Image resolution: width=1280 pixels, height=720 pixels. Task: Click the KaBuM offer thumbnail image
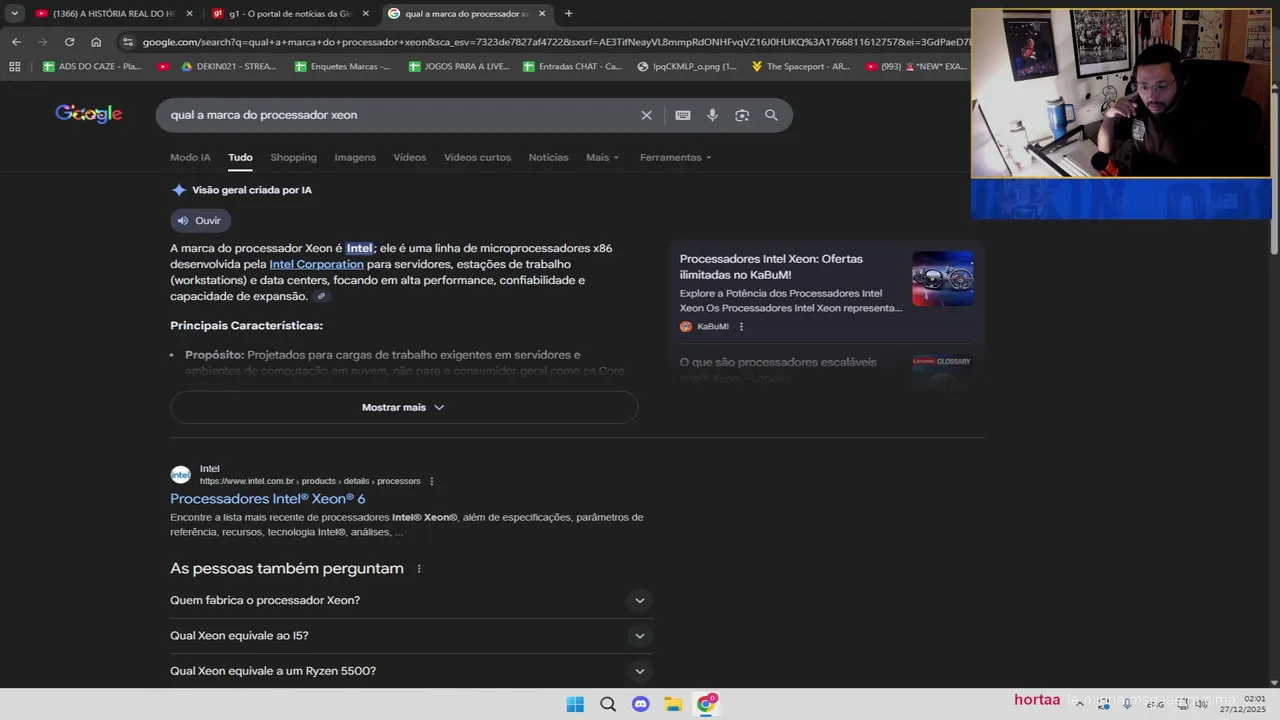(x=942, y=278)
